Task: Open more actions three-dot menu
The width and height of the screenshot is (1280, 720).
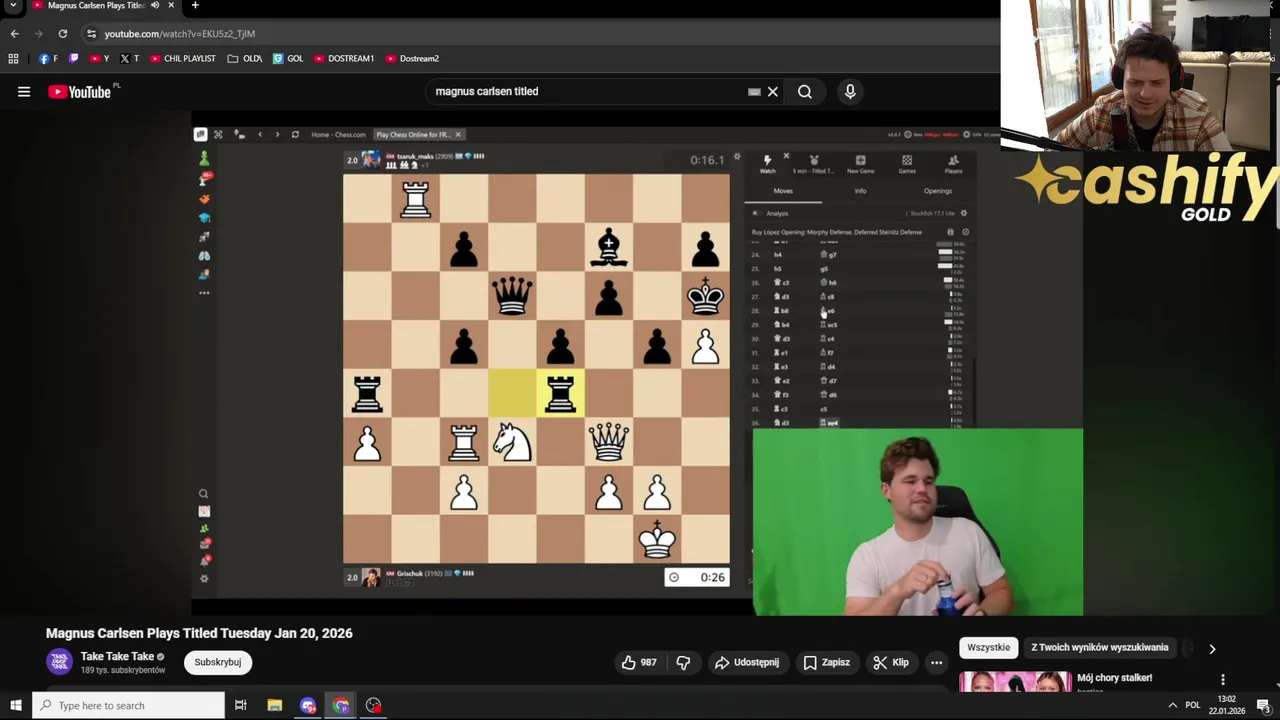Action: pos(936,662)
